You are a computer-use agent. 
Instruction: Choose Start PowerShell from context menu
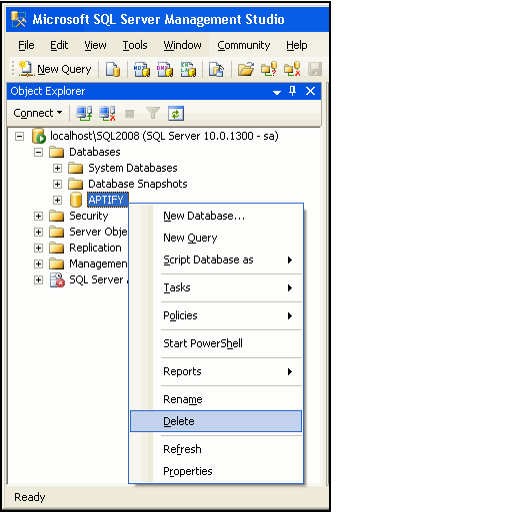pyautogui.click(x=216, y=343)
